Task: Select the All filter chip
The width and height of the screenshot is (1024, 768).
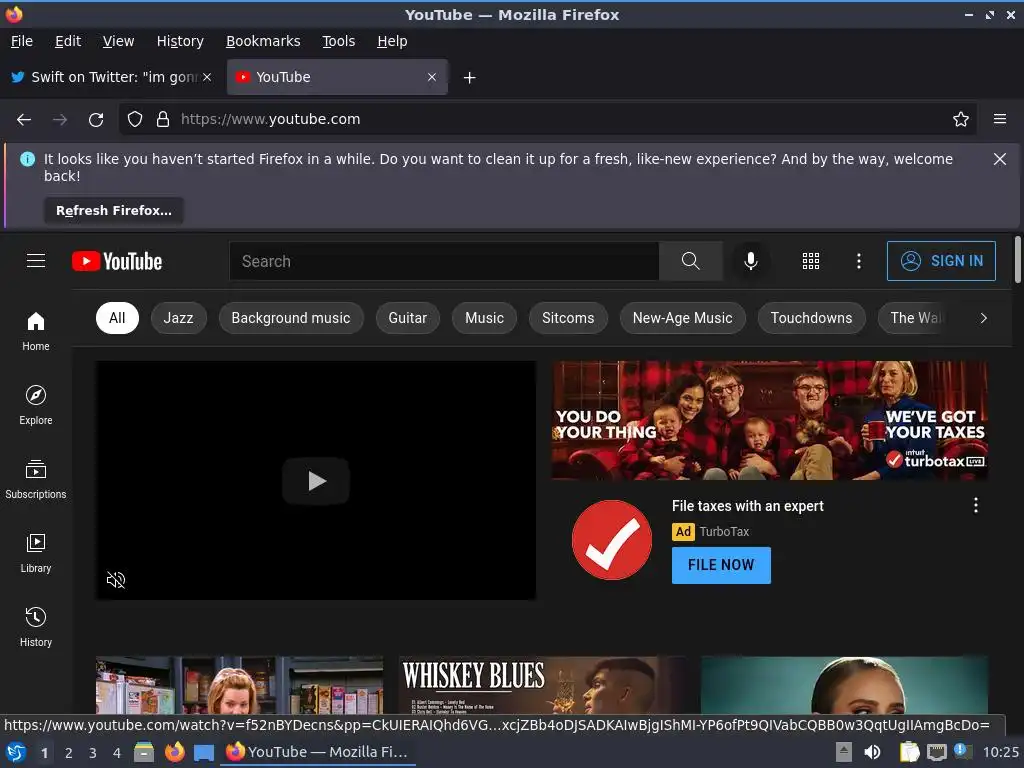Action: 117,318
